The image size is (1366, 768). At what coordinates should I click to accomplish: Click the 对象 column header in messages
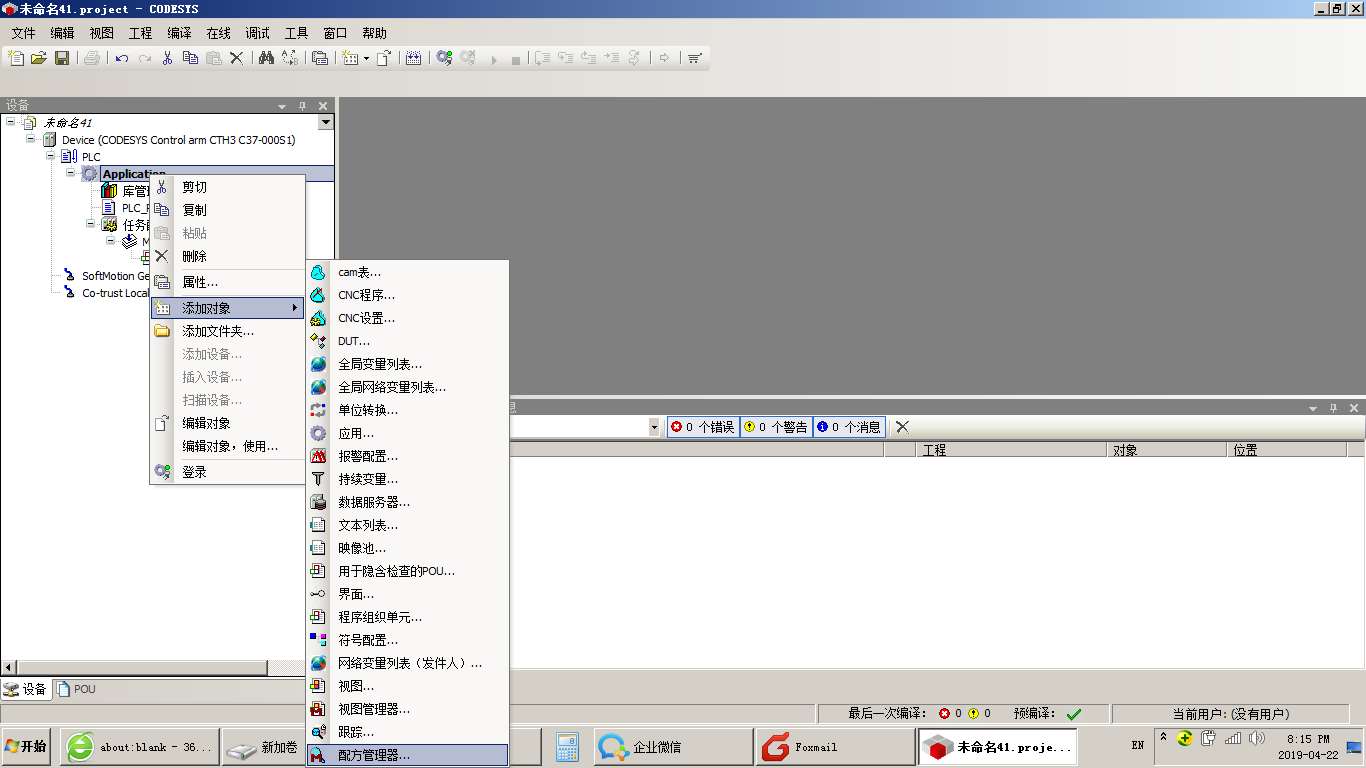[1168, 450]
